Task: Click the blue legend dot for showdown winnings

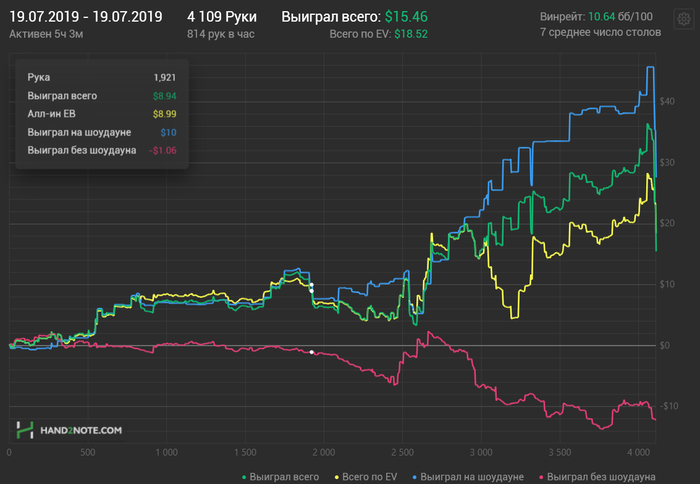Action: point(414,477)
